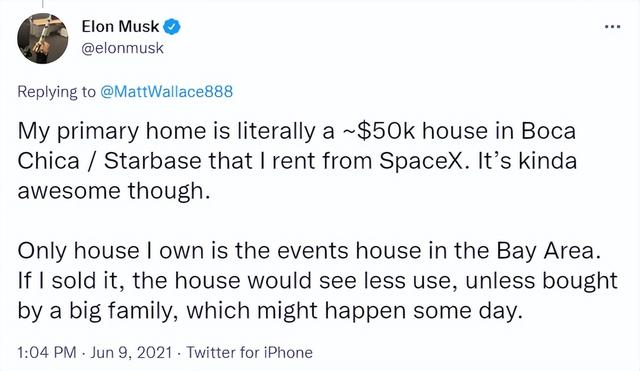Open the tweet author's round profile picture

click(x=42, y=38)
